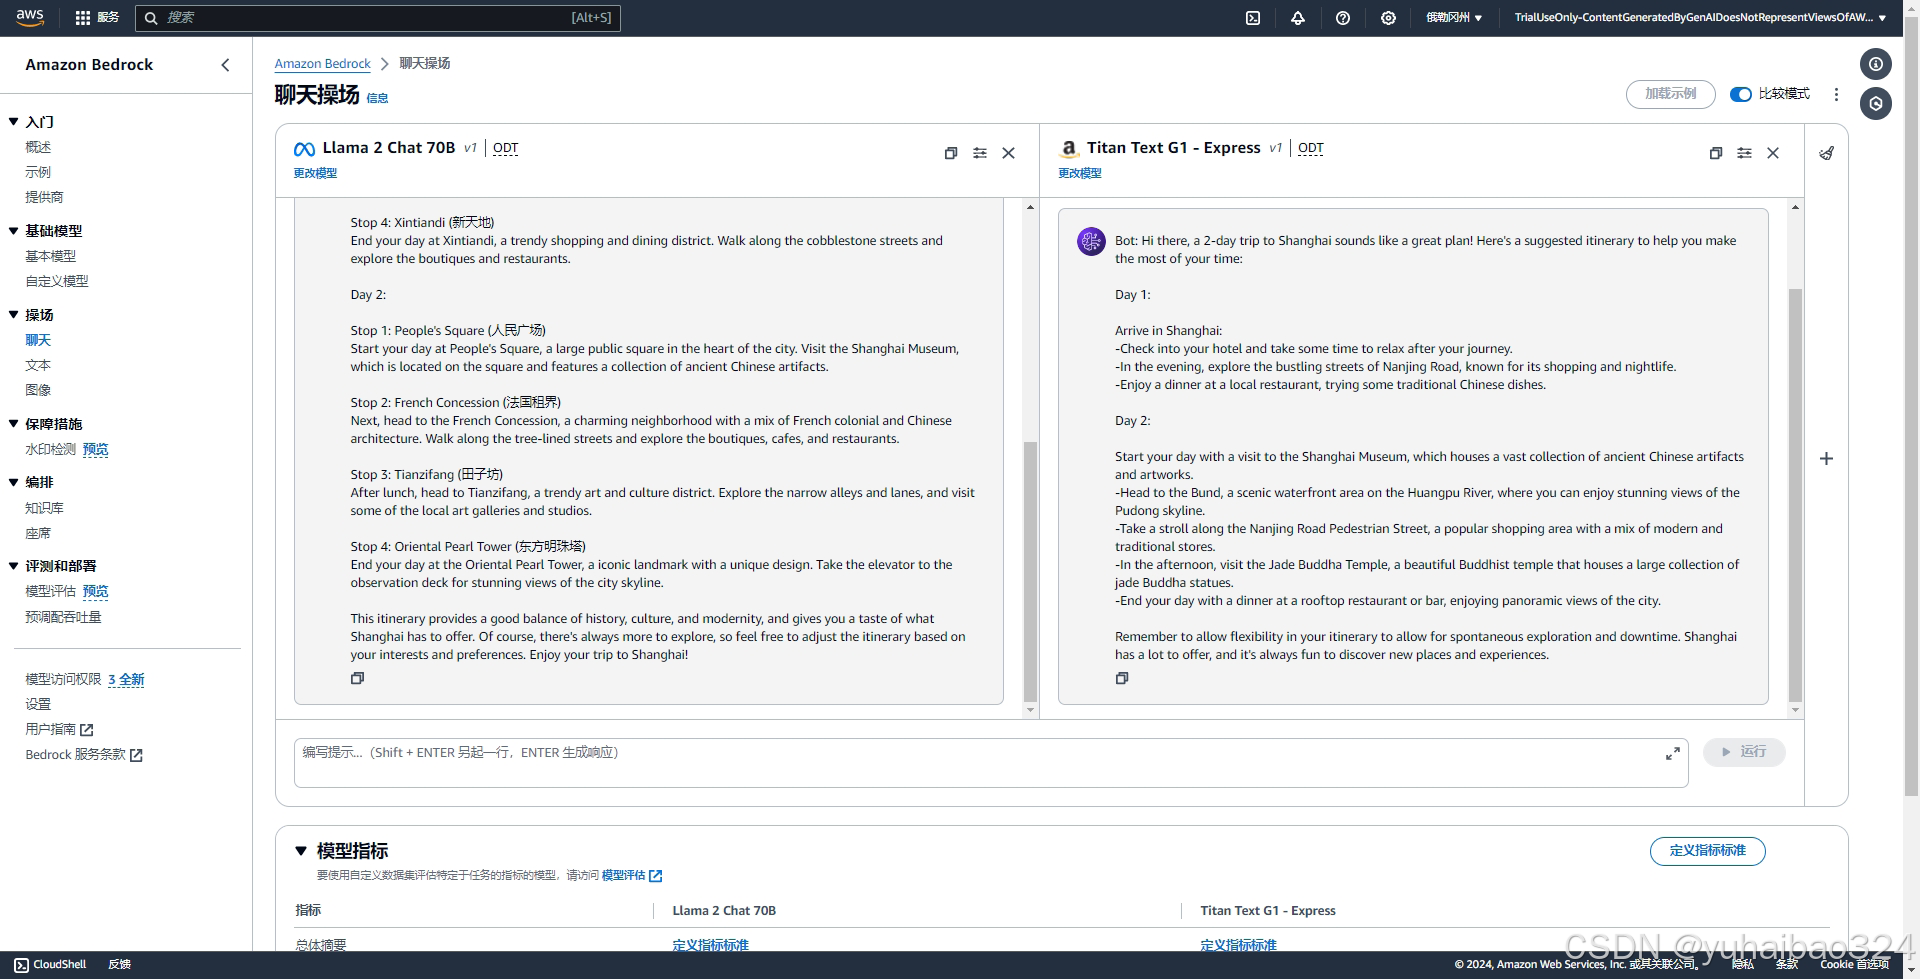Launch CloudShell from top navigation bar
Viewport: 1920px width, 979px height.
click(1253, 18)
